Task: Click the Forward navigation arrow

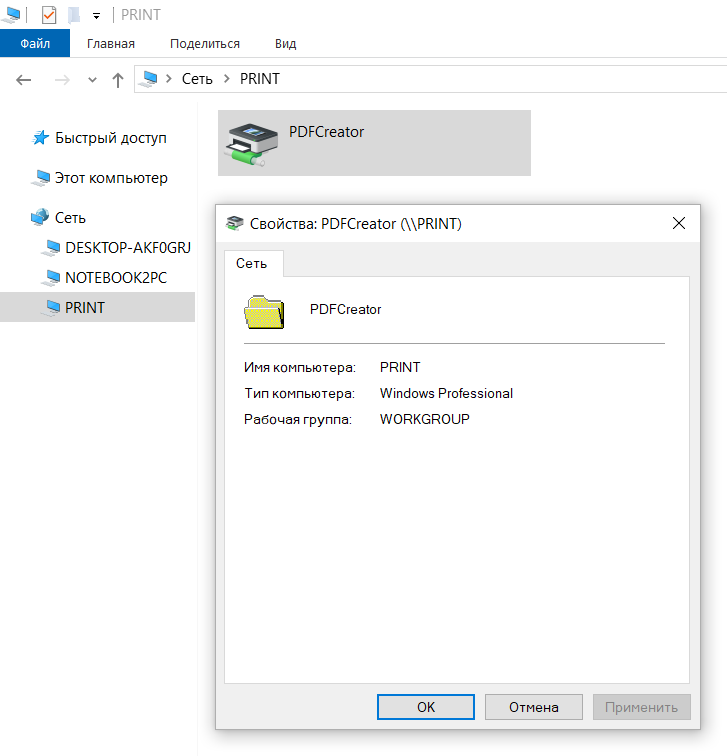Action: [62, 79]
